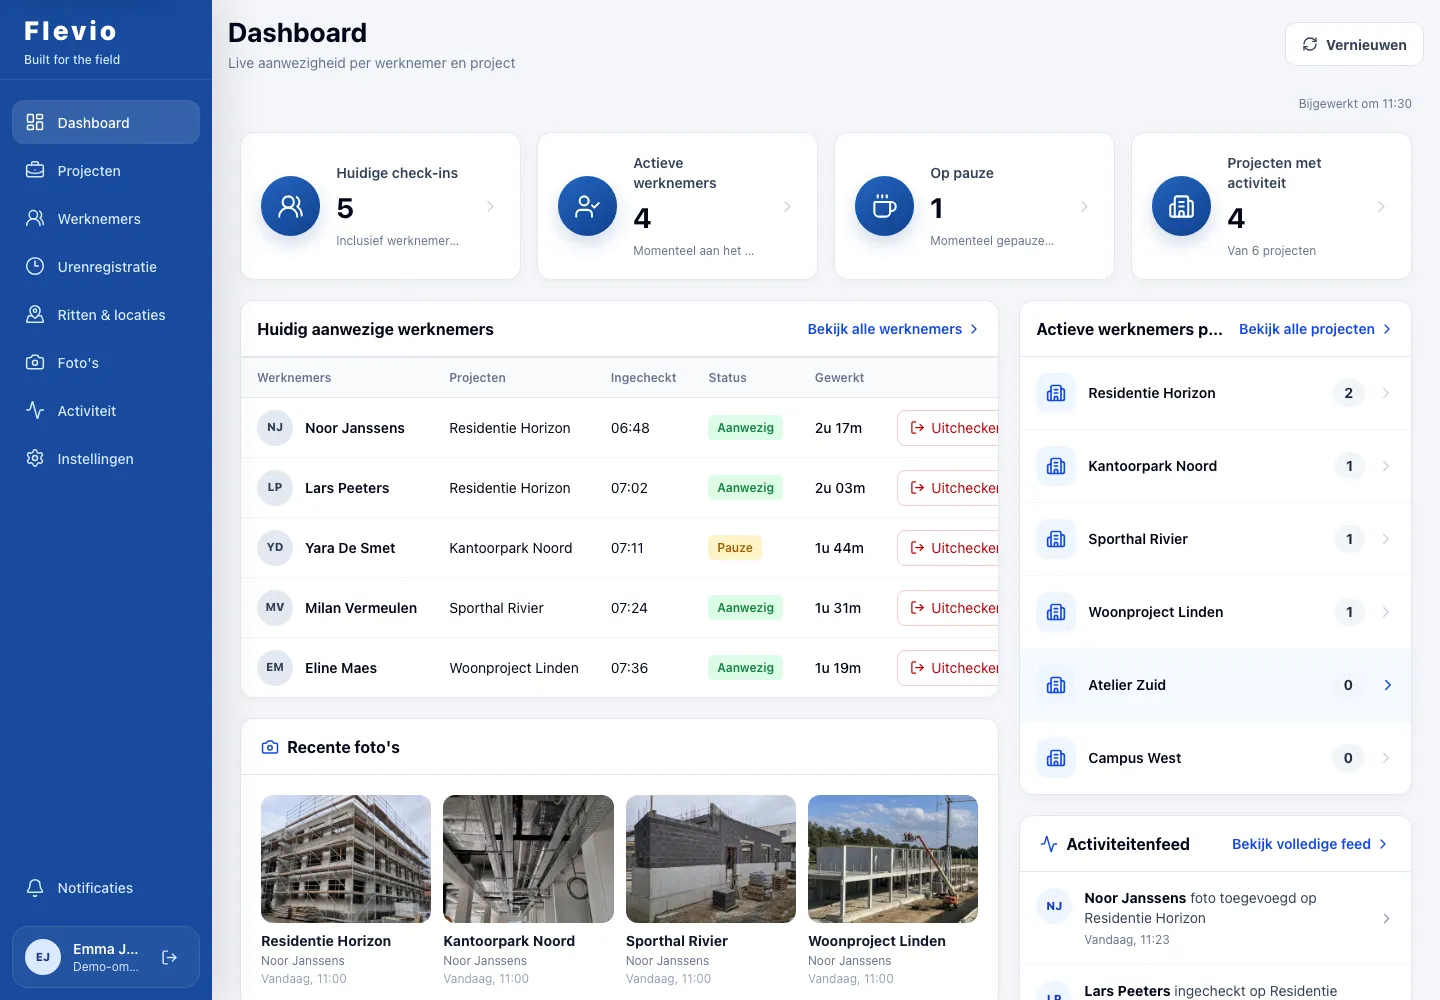Open Dashboard in the sidebar
1440x1000 pixels.
click(106, 122)
